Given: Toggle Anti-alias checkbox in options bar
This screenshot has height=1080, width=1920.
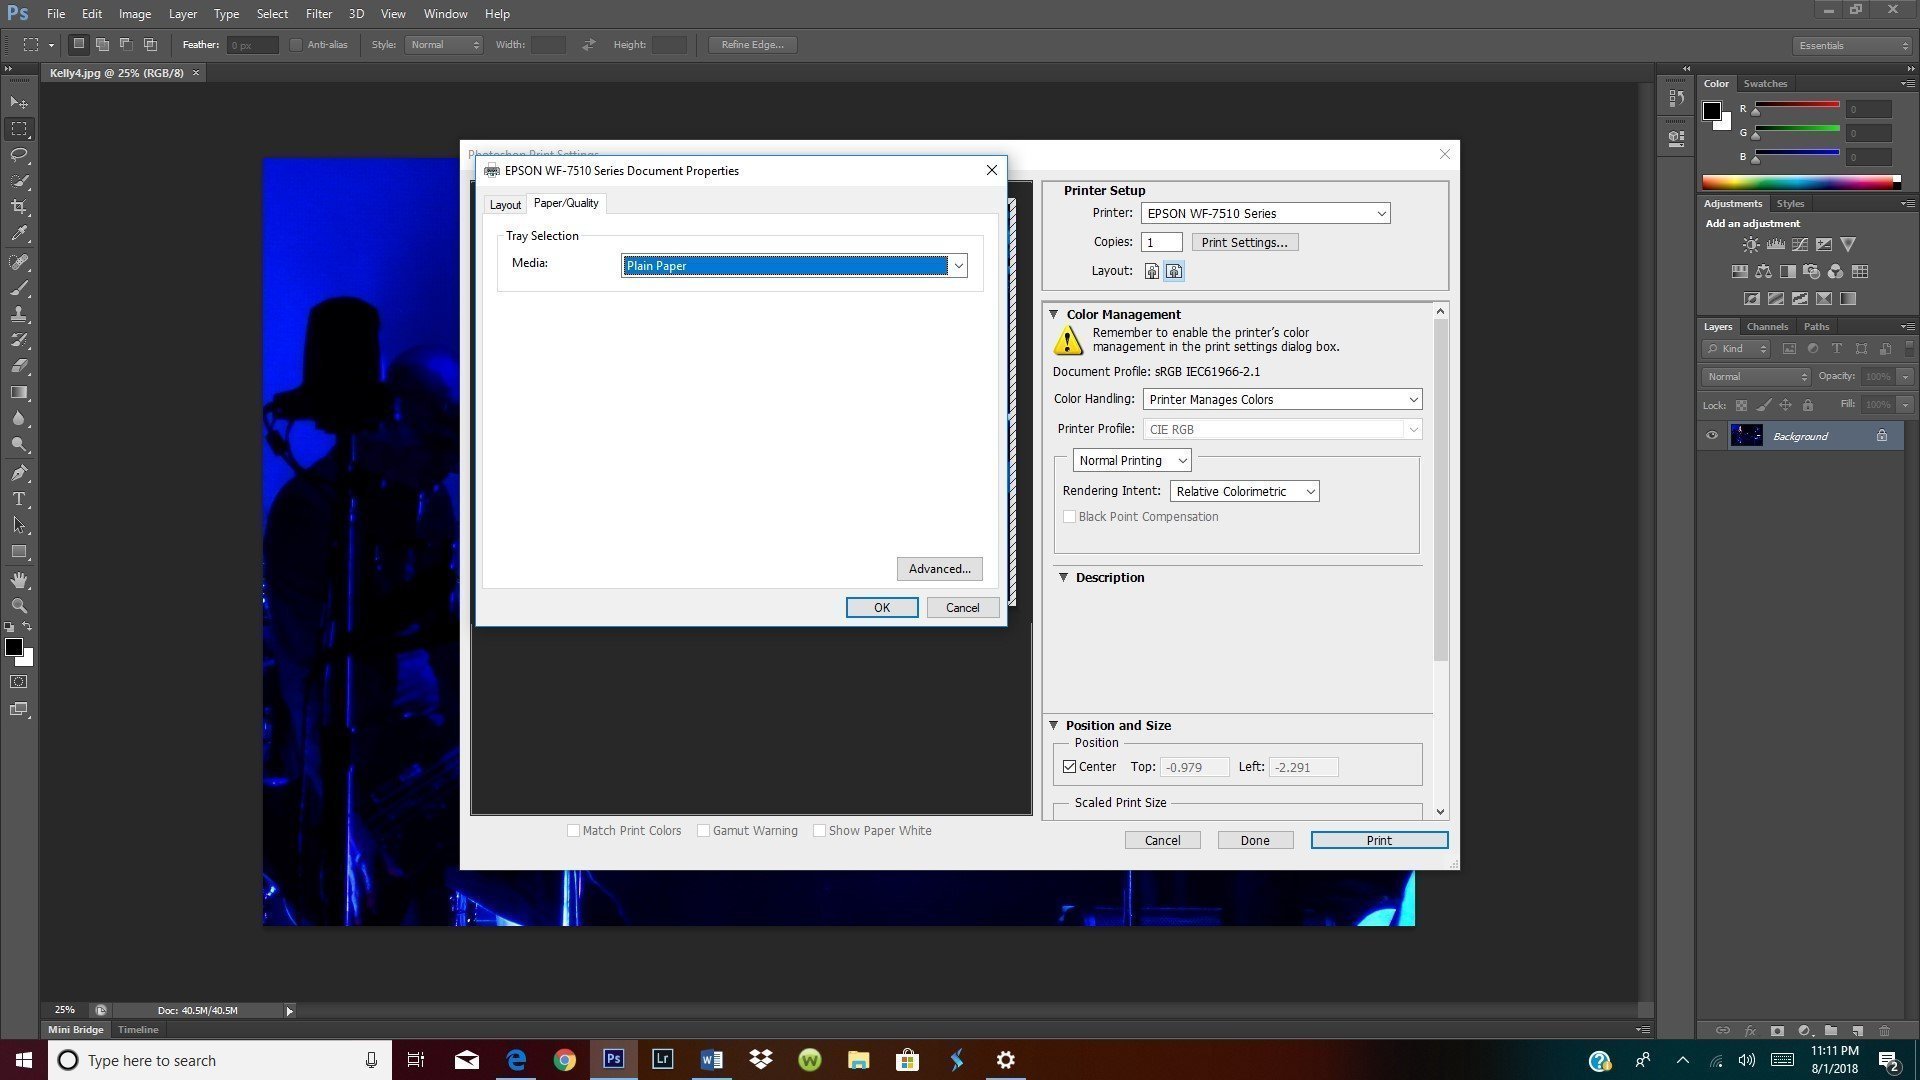Looking at the screenshot, I should coord(296,45).
